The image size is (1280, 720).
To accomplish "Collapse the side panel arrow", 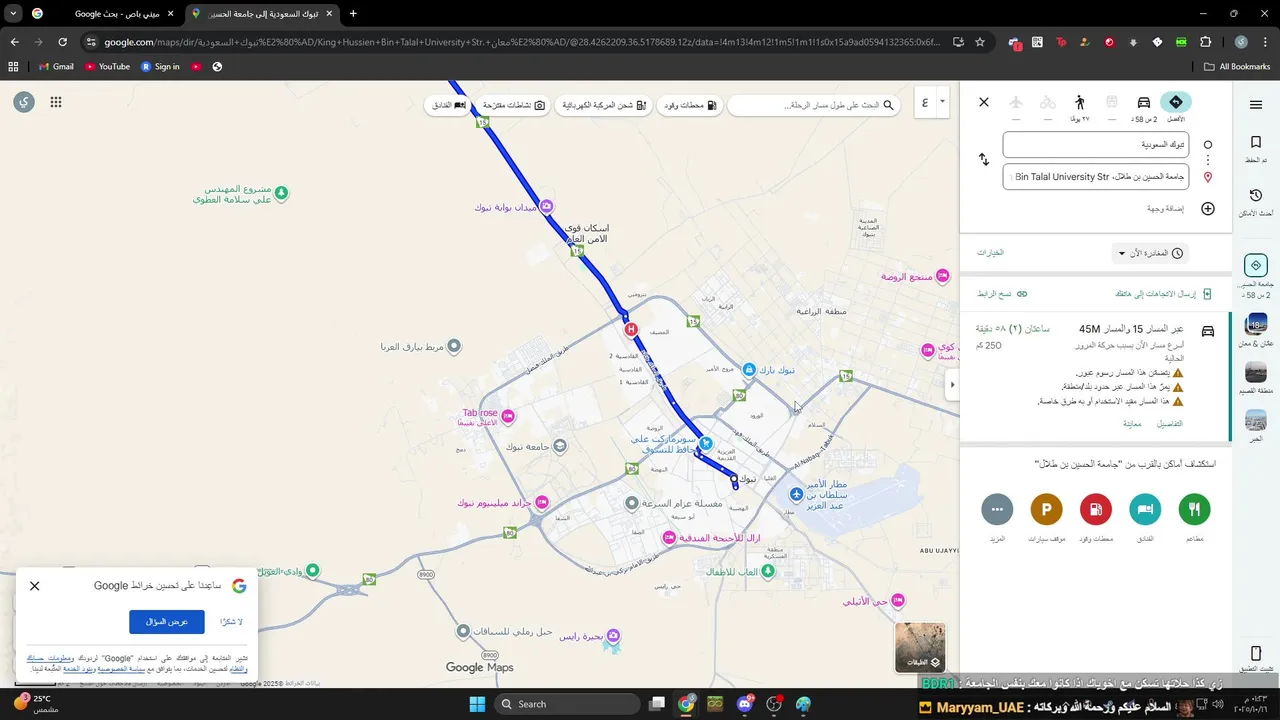I will point(952,384).
